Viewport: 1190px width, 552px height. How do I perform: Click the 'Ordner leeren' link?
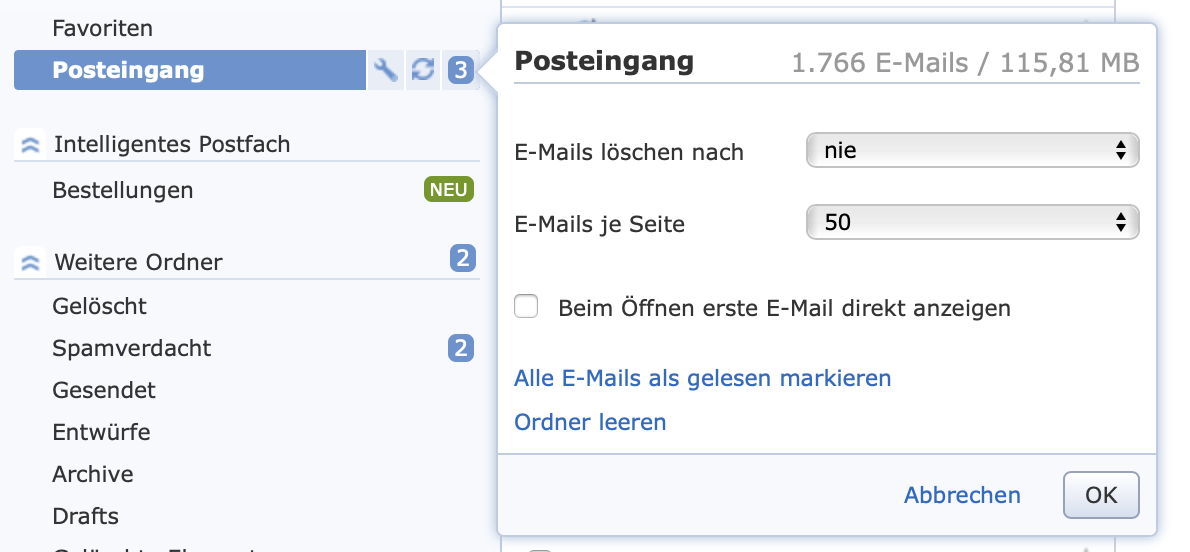pos(590,422)
